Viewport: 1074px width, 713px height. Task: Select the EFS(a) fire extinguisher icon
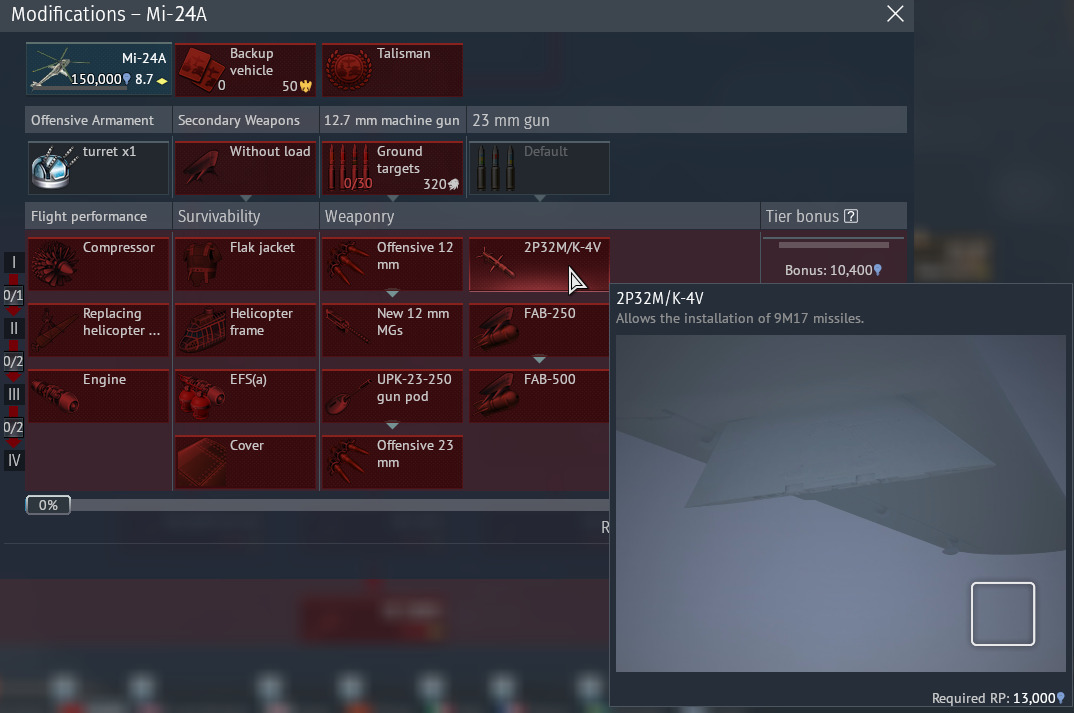(201, 397)
